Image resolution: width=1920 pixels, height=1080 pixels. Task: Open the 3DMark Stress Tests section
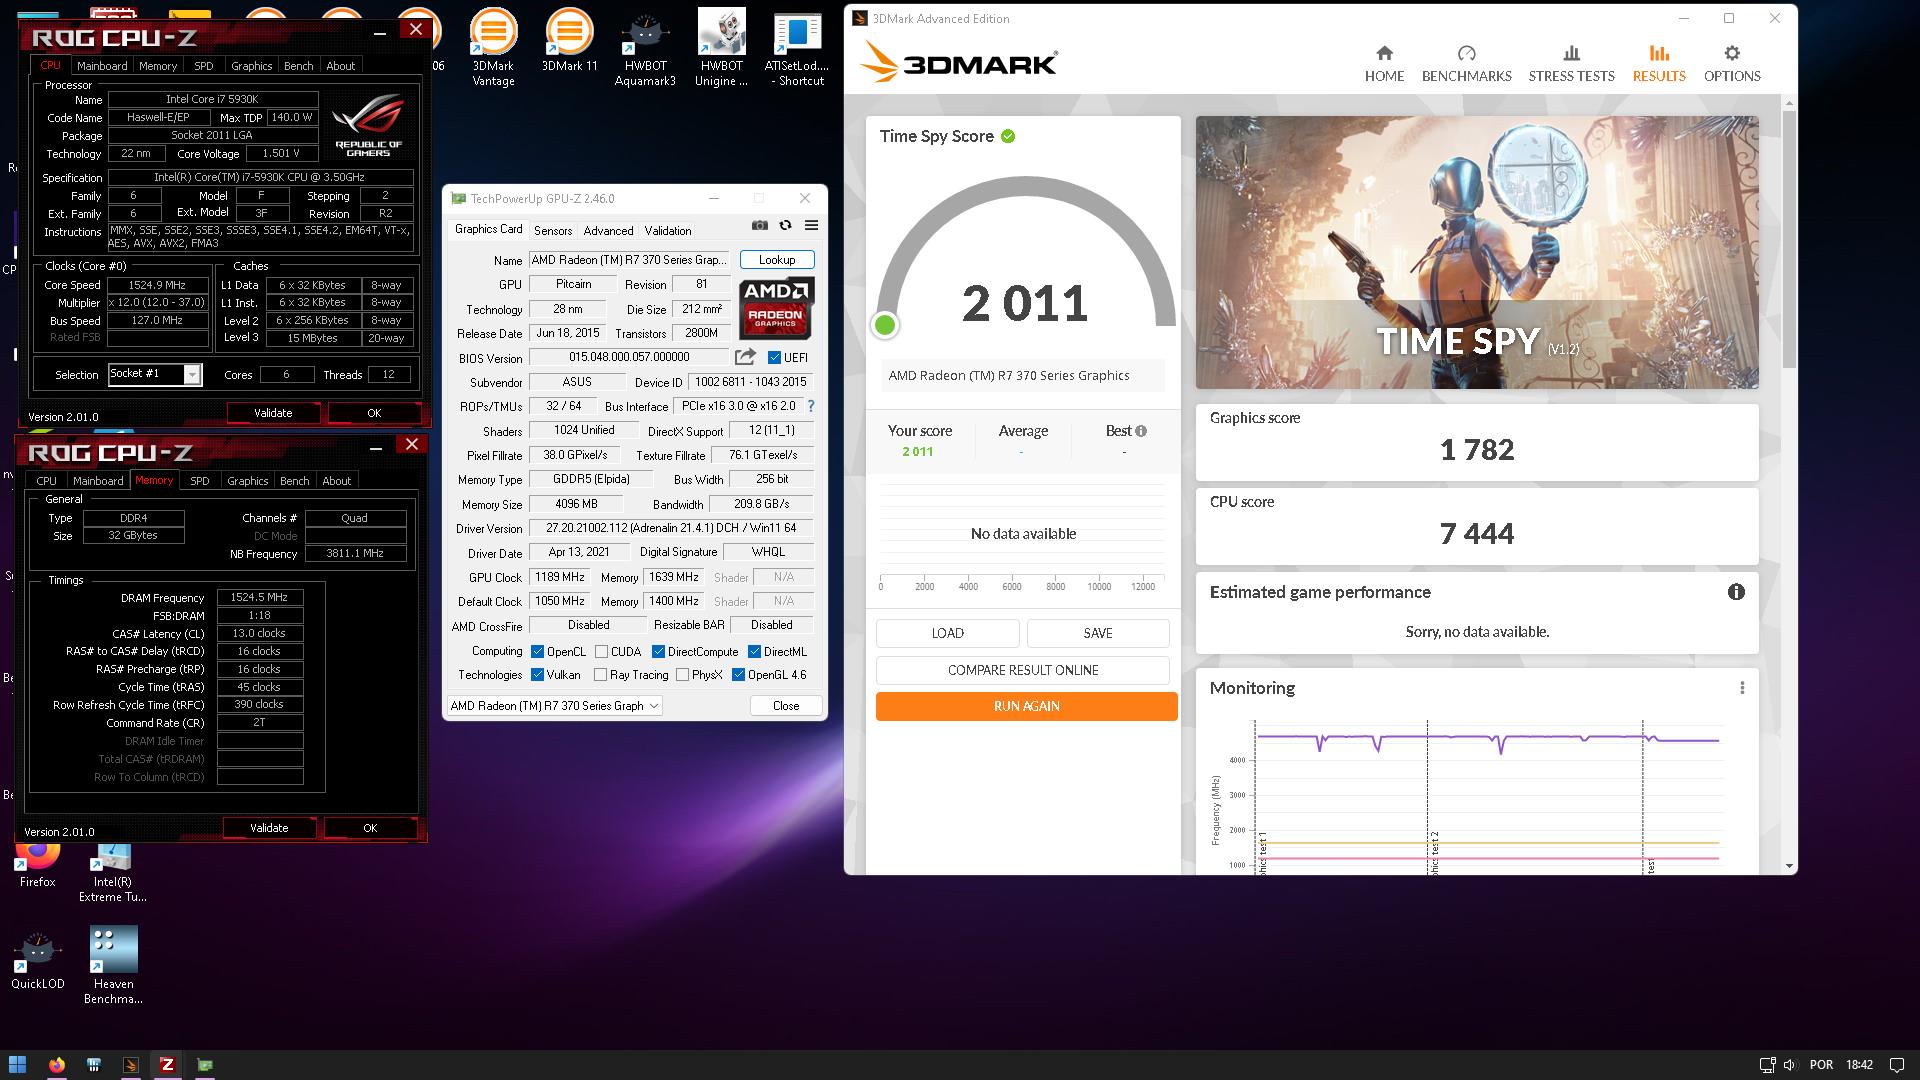pyautogui.click(x=1571, y=63)
